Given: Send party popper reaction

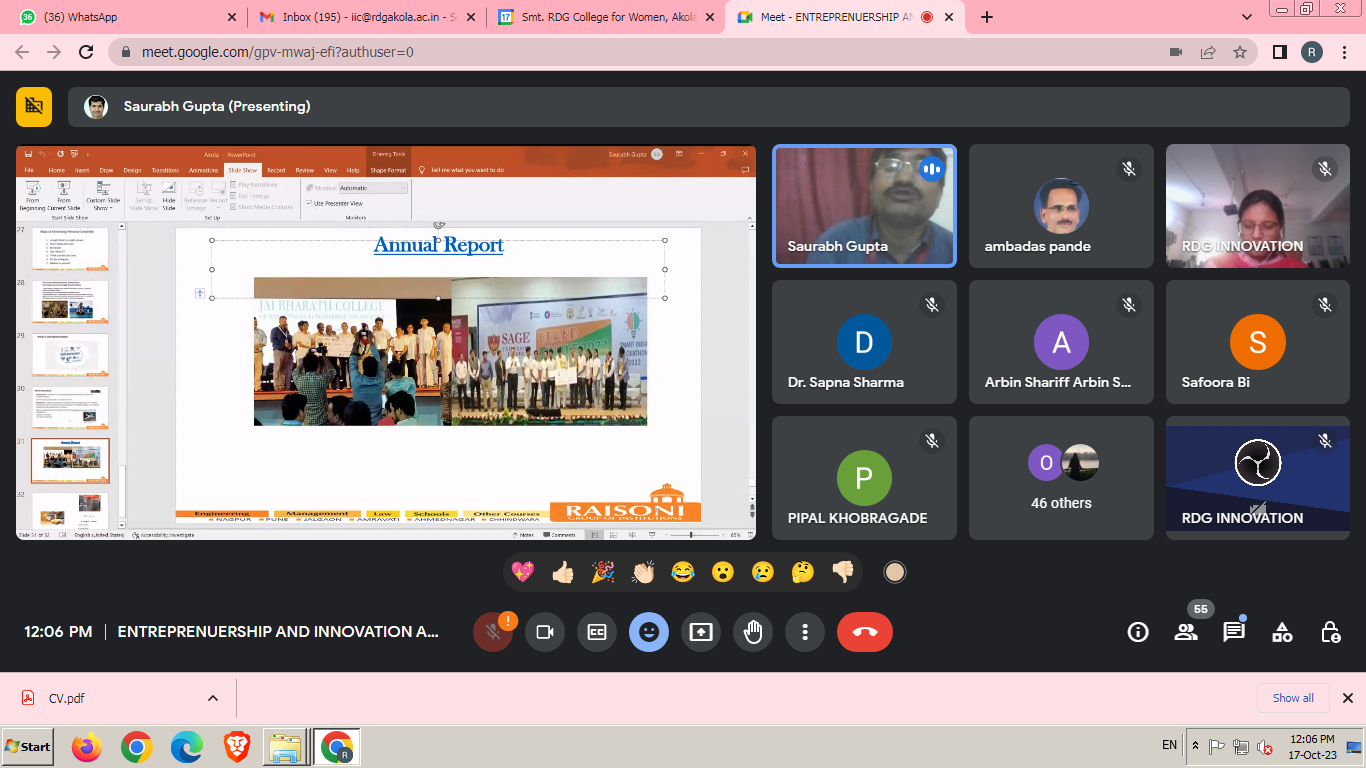Looking at the screenshot, I should click(x=603, y=572).
